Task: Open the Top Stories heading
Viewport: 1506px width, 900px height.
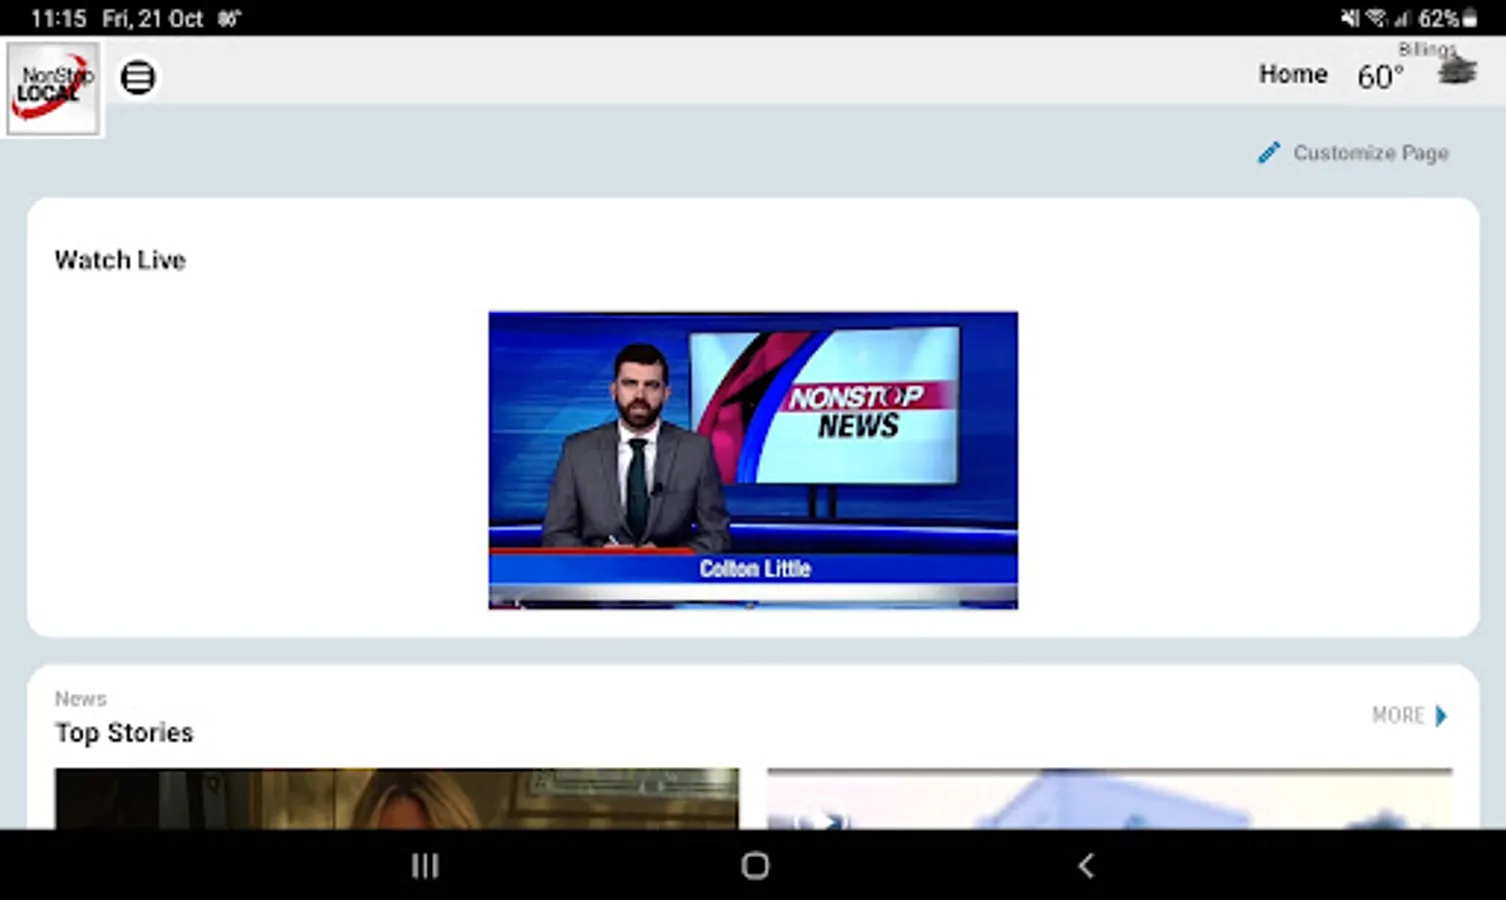Action: tap(124, 733)
